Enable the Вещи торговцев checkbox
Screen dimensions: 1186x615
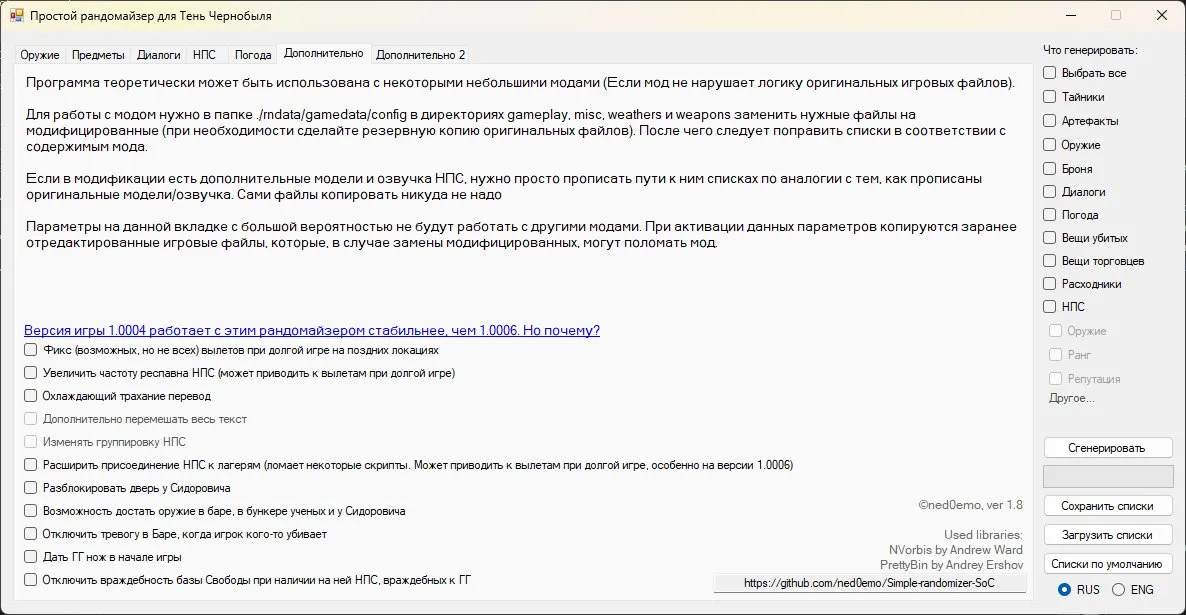coord(1050,261)
